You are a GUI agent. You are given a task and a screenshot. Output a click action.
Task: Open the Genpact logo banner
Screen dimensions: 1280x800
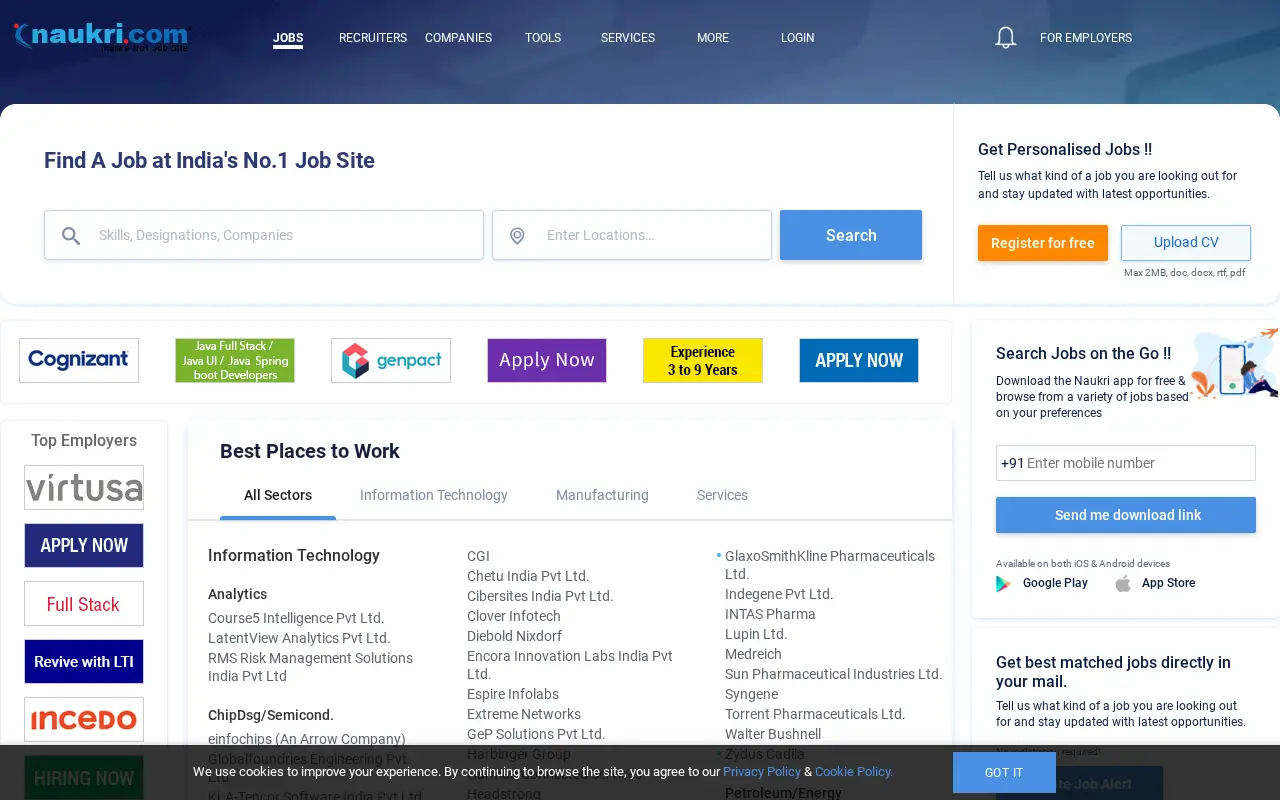pyautogui.click(x=391, y=360)
